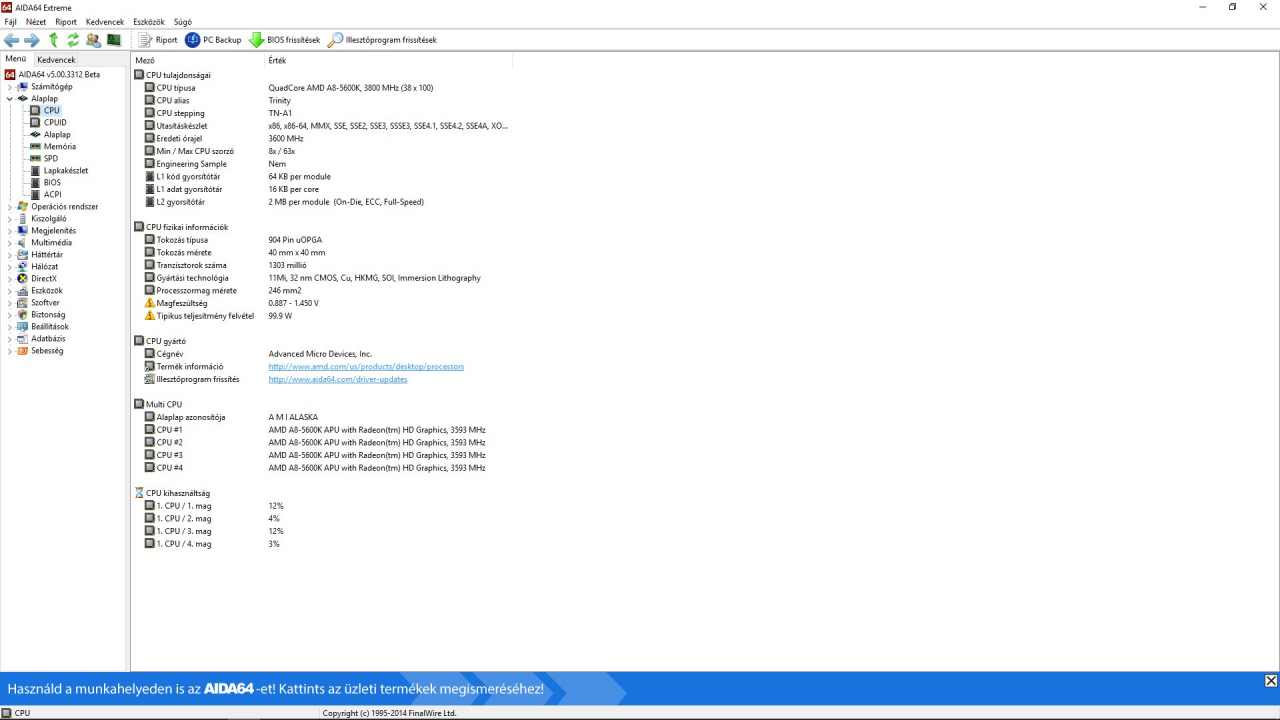Open the Kedvencek menu
This screenshot has height=720, width=1280.
105,21
